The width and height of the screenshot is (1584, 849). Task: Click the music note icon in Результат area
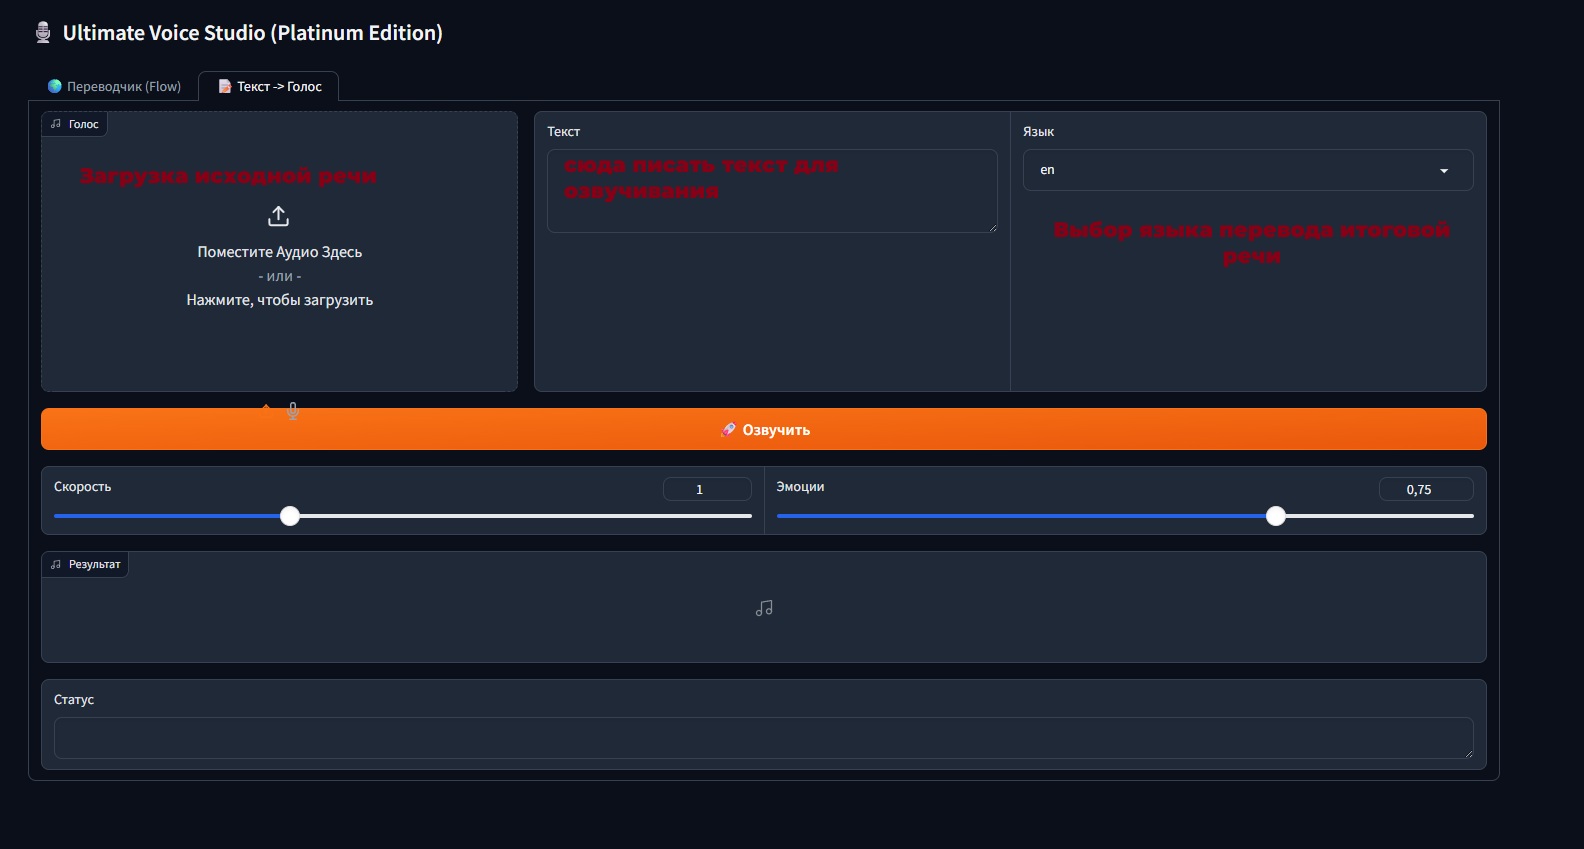[764, 608]
